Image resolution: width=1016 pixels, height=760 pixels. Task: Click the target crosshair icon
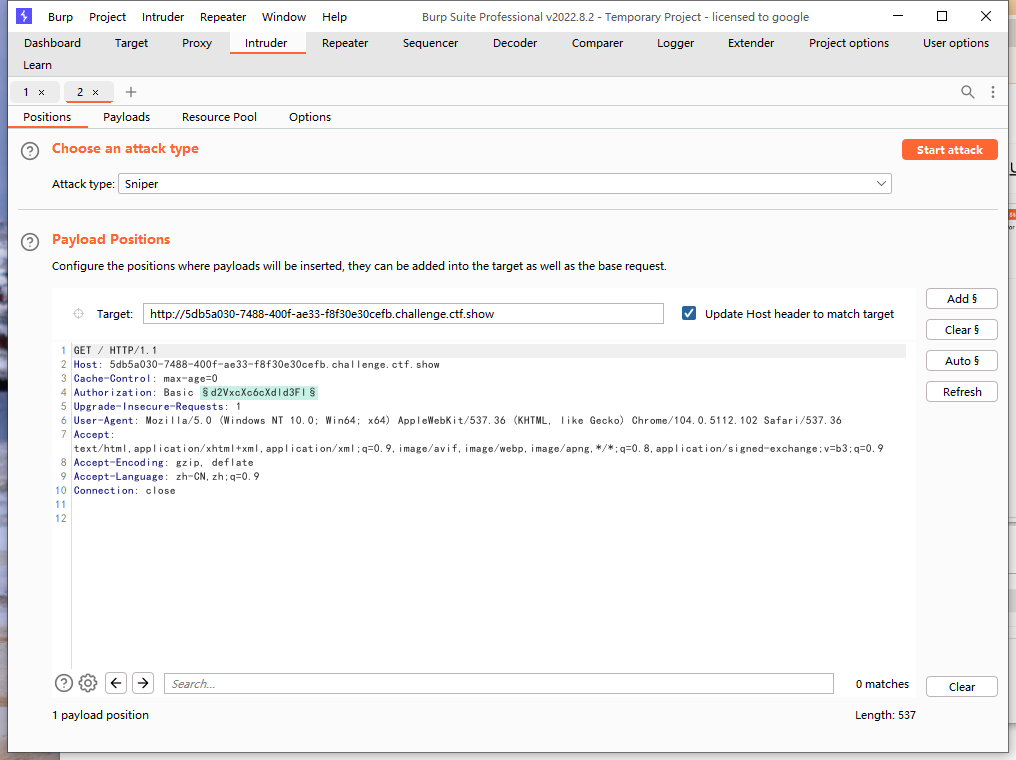[x=78, y=314]
